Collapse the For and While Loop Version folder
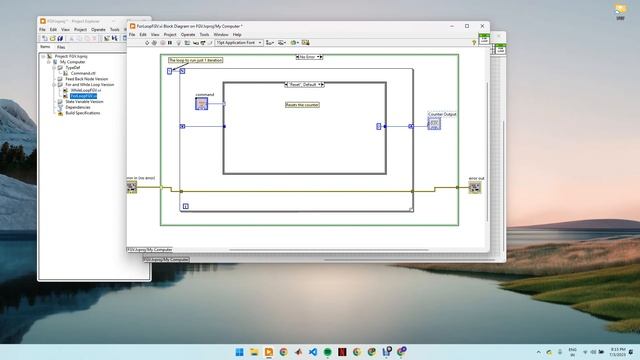640x360 pixels. tap(54, 84)
